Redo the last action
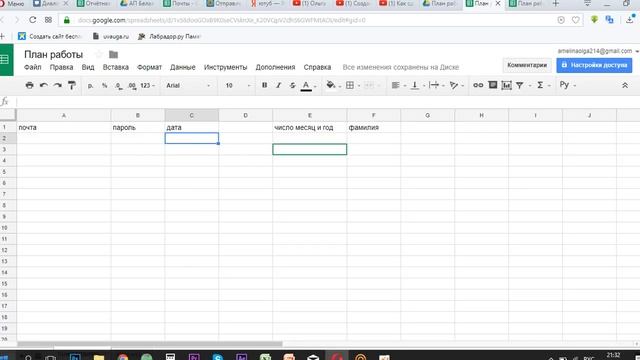 [x=58, y=85]
